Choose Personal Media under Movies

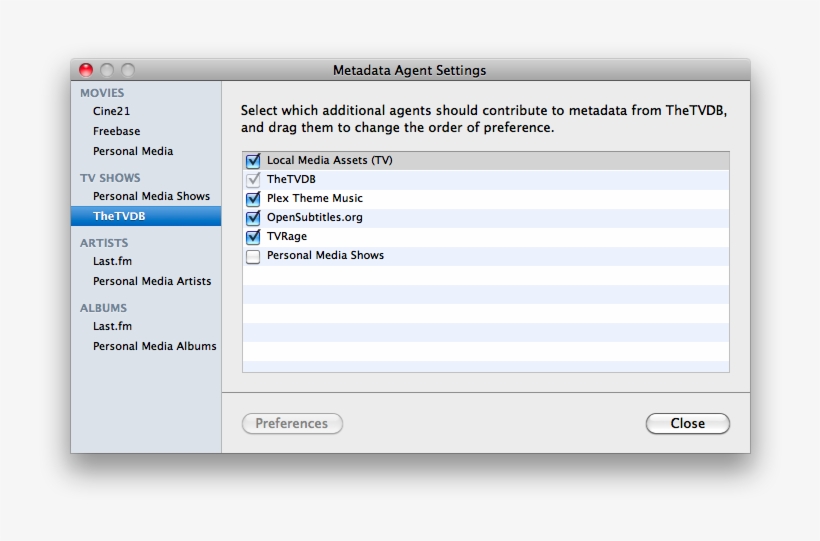coord(133,151)
